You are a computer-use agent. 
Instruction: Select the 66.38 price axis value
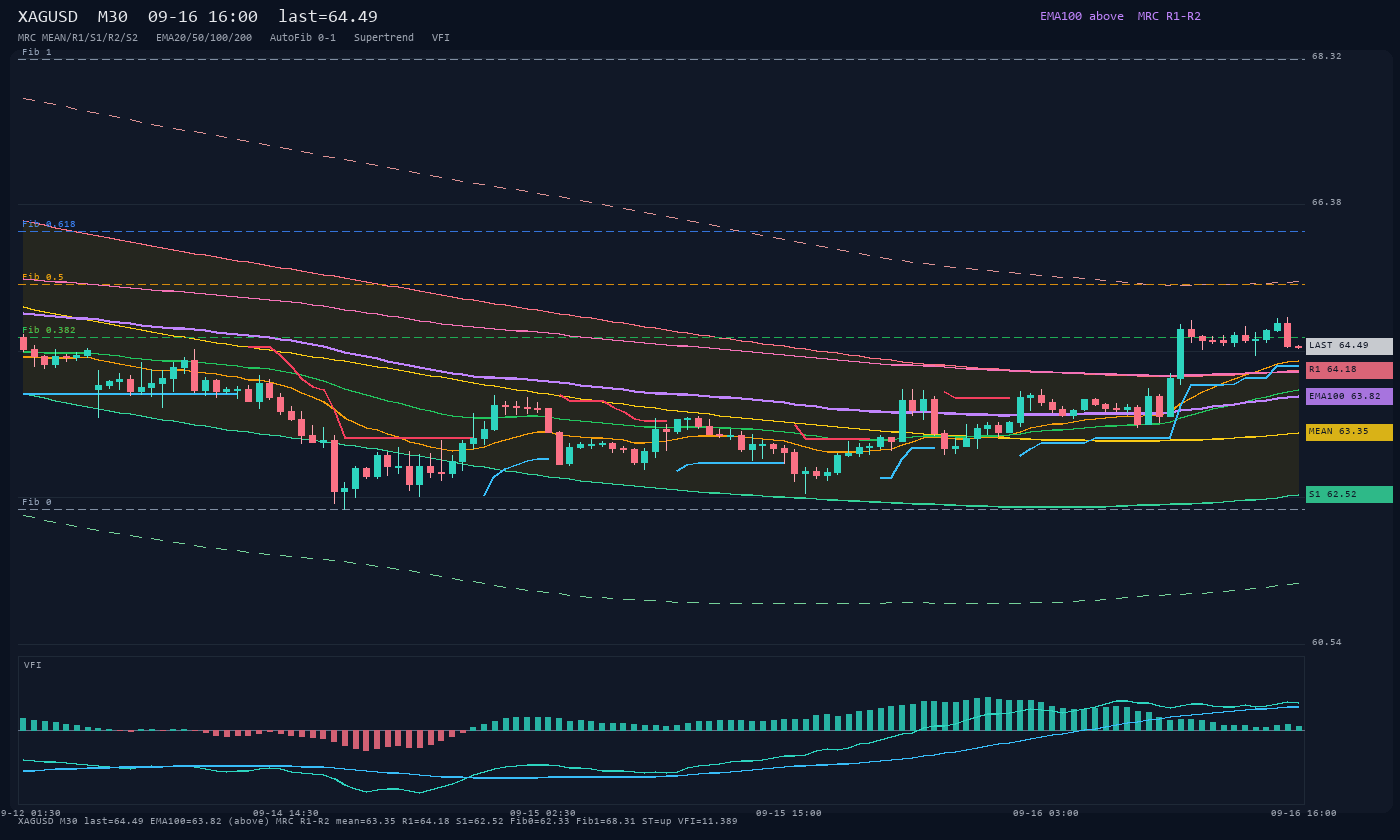(1327, 202)
